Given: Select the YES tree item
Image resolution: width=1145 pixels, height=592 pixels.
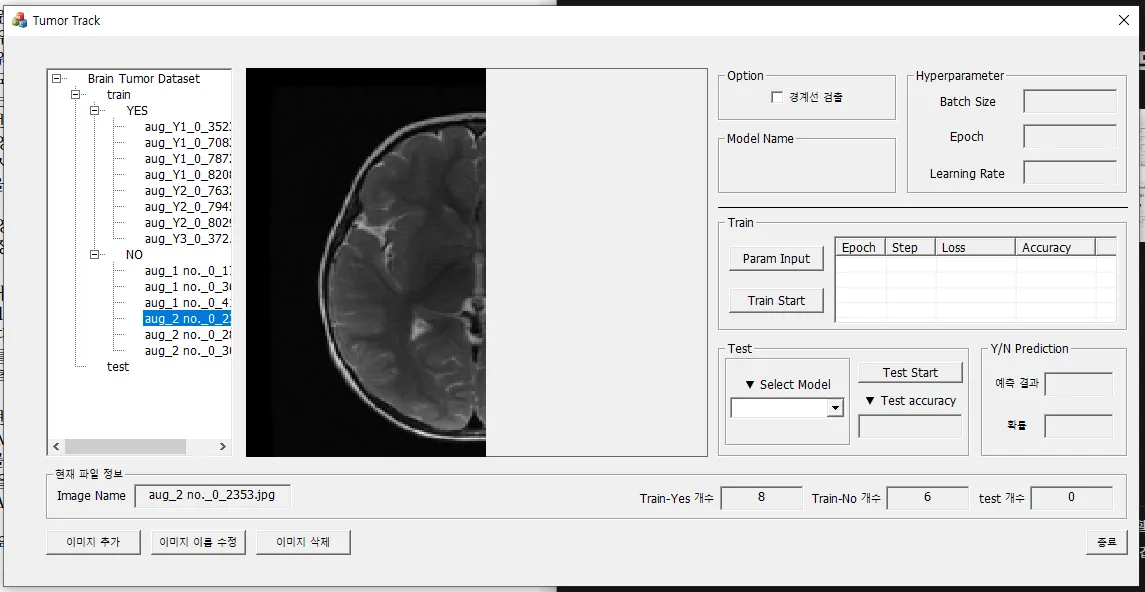Looking at the screenshot, I should pos(137,110).
